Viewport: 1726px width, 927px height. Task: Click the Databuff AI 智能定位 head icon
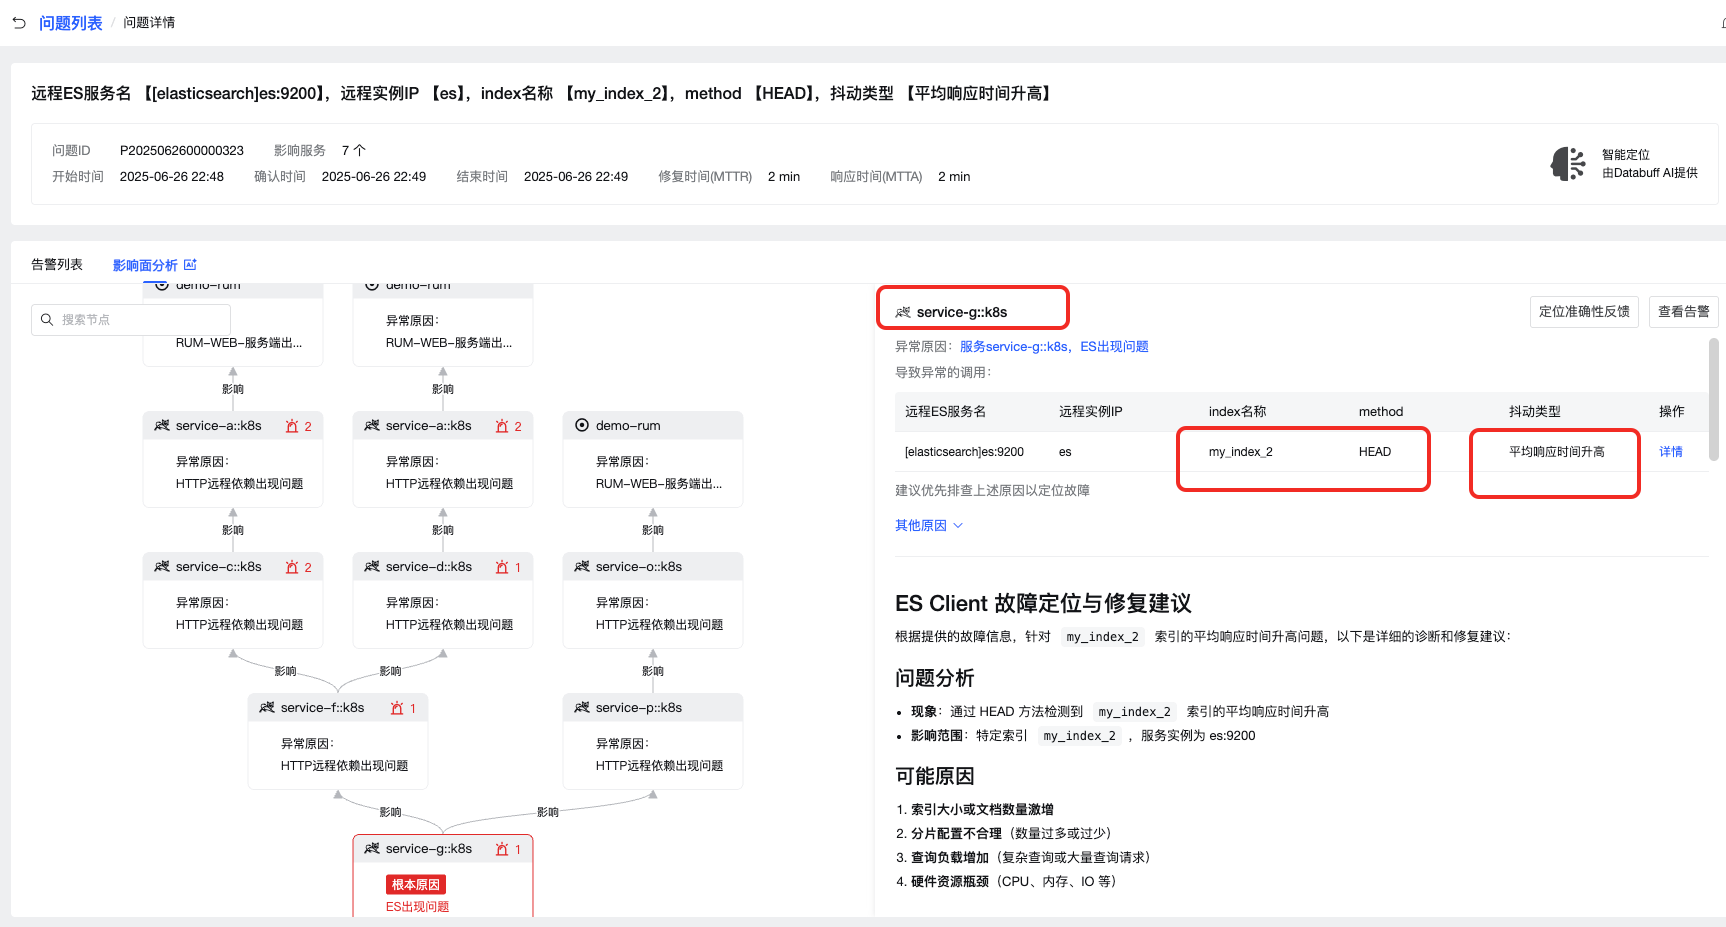click(x=1567, y=164)
